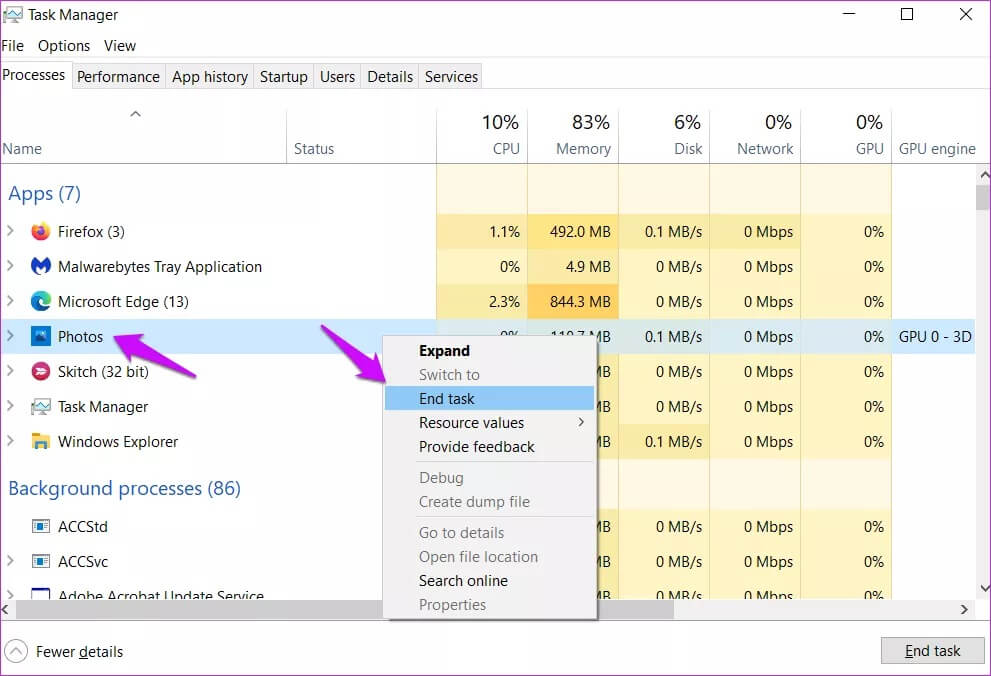The height and width of the screenshot is (676, 991).
Task: Click the Task Manager row icon
Action: tap(40, 406)
